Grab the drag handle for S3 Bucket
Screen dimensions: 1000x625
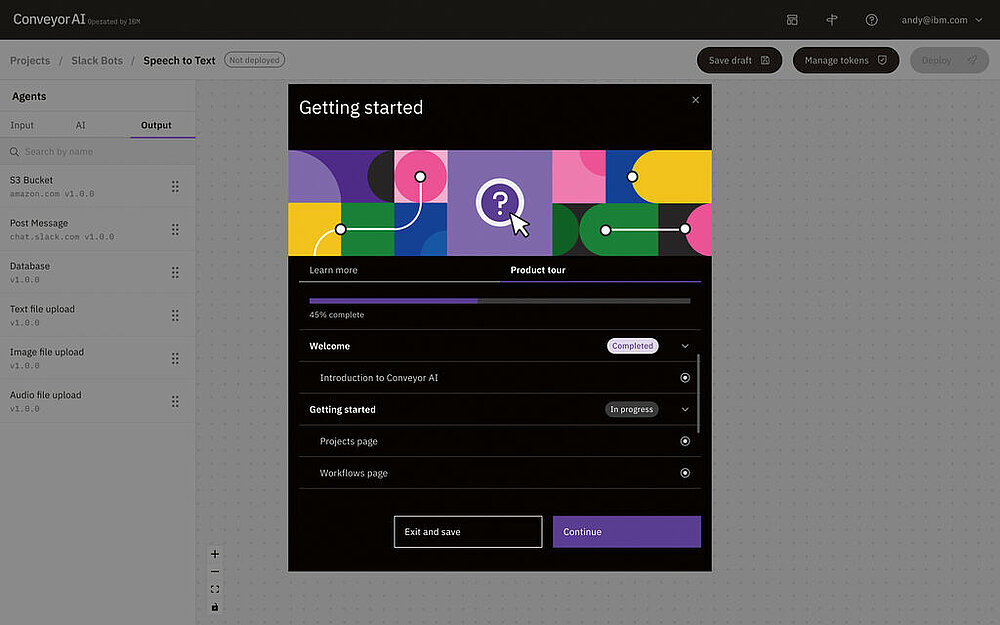(175, 187)
